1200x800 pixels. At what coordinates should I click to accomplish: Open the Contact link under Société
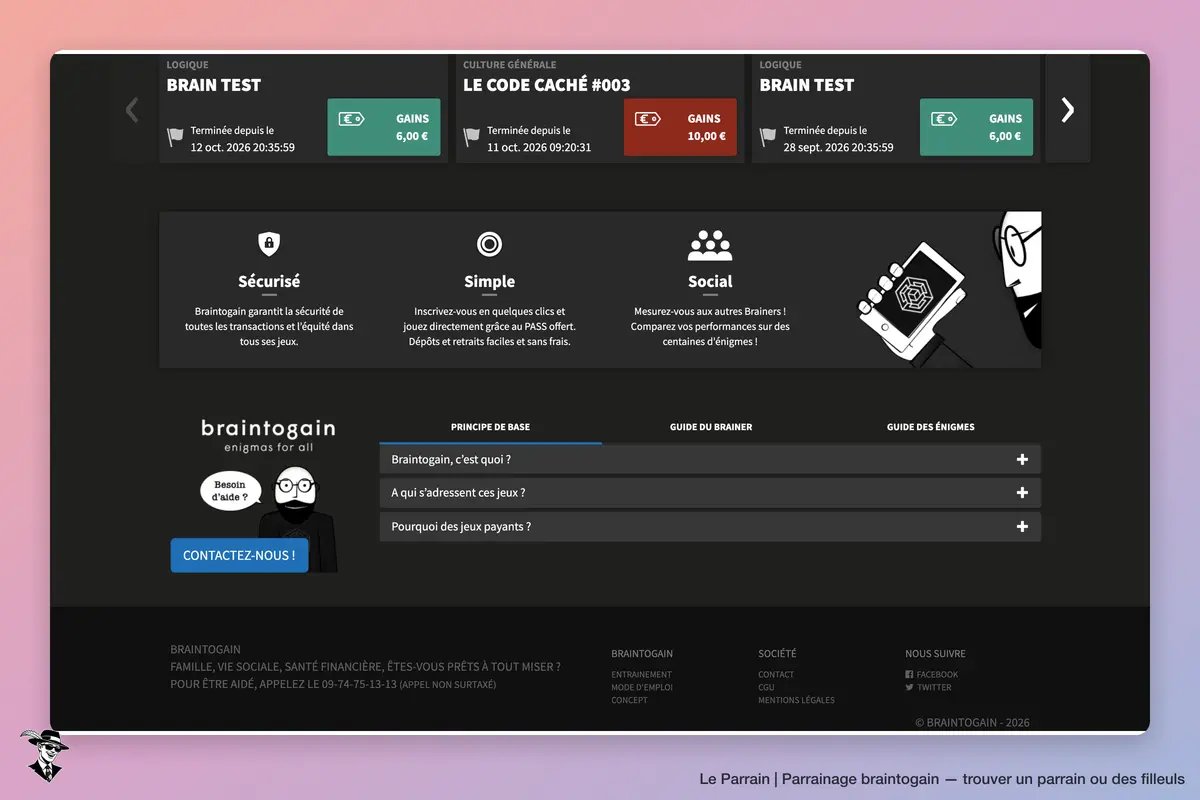point(776,675)
